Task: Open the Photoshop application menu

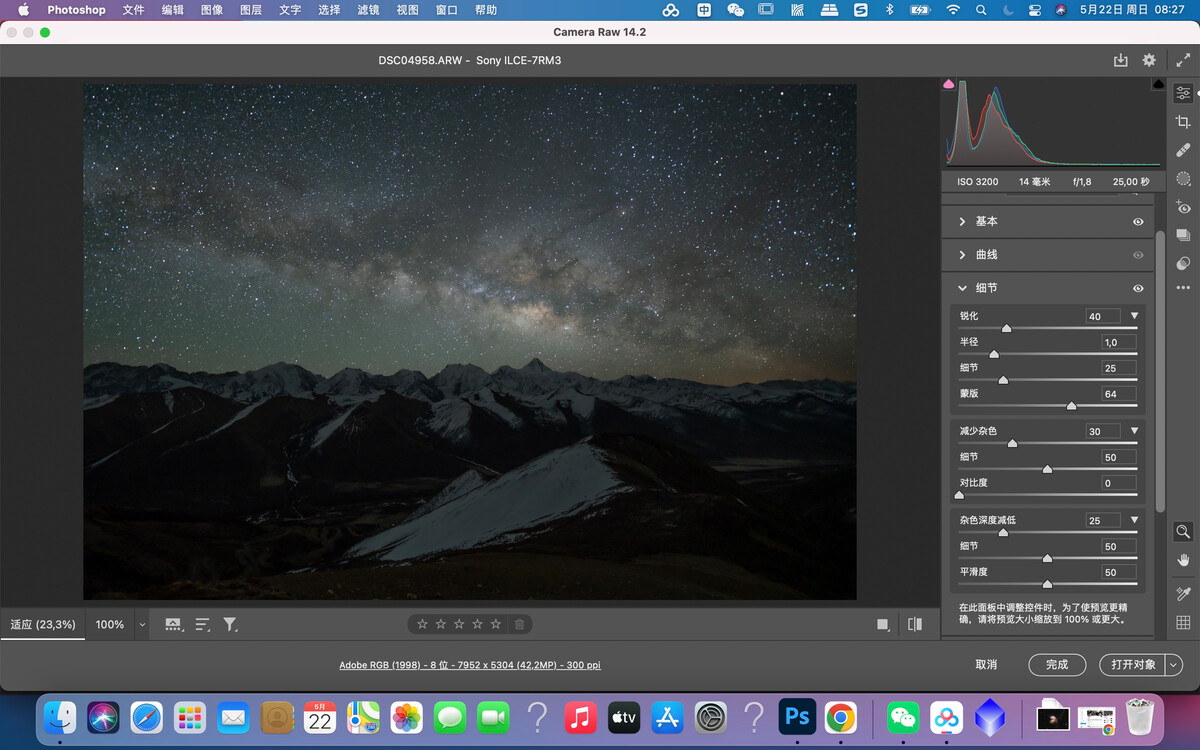Action: pyautogui.click(x=76, y=10)
